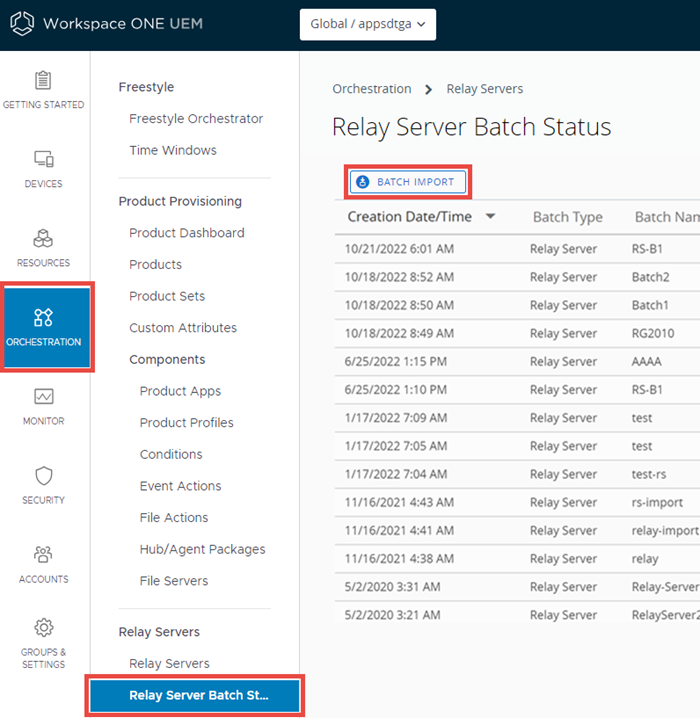Go to Relay Servers breadcrumb link
The width and height of the screenshot is (700, 718).
click(485, 89)
